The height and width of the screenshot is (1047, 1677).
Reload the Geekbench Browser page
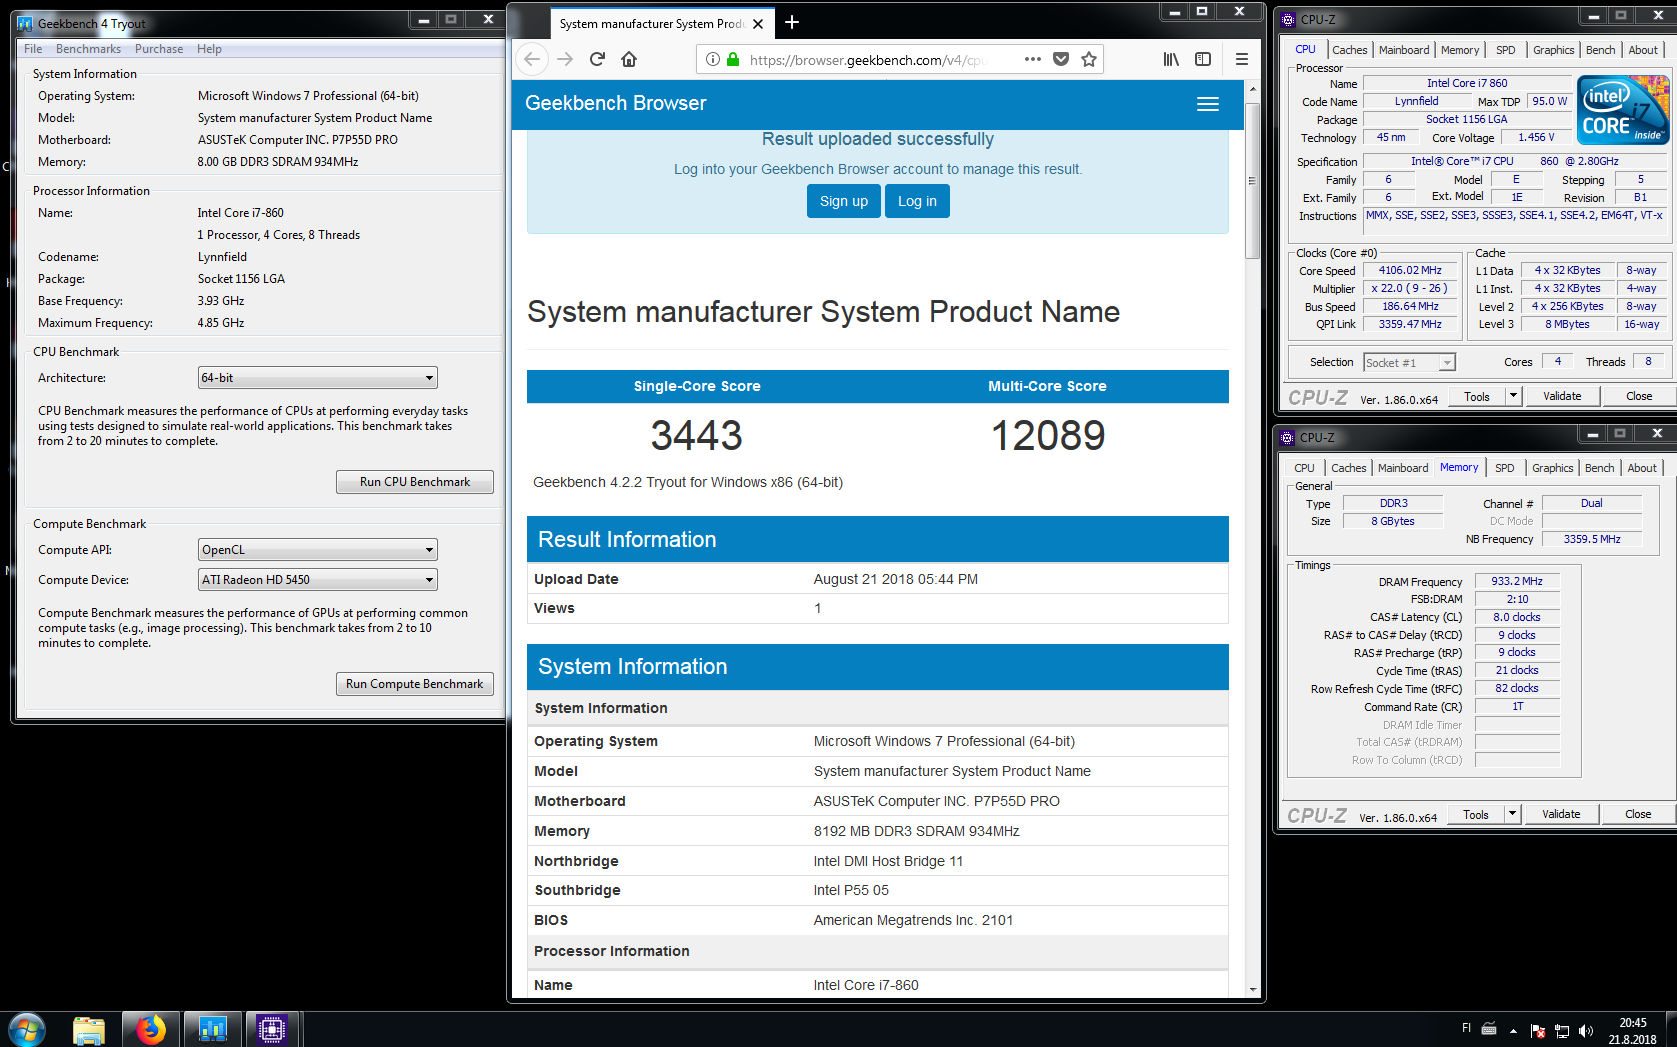click(x=597, y=59)
